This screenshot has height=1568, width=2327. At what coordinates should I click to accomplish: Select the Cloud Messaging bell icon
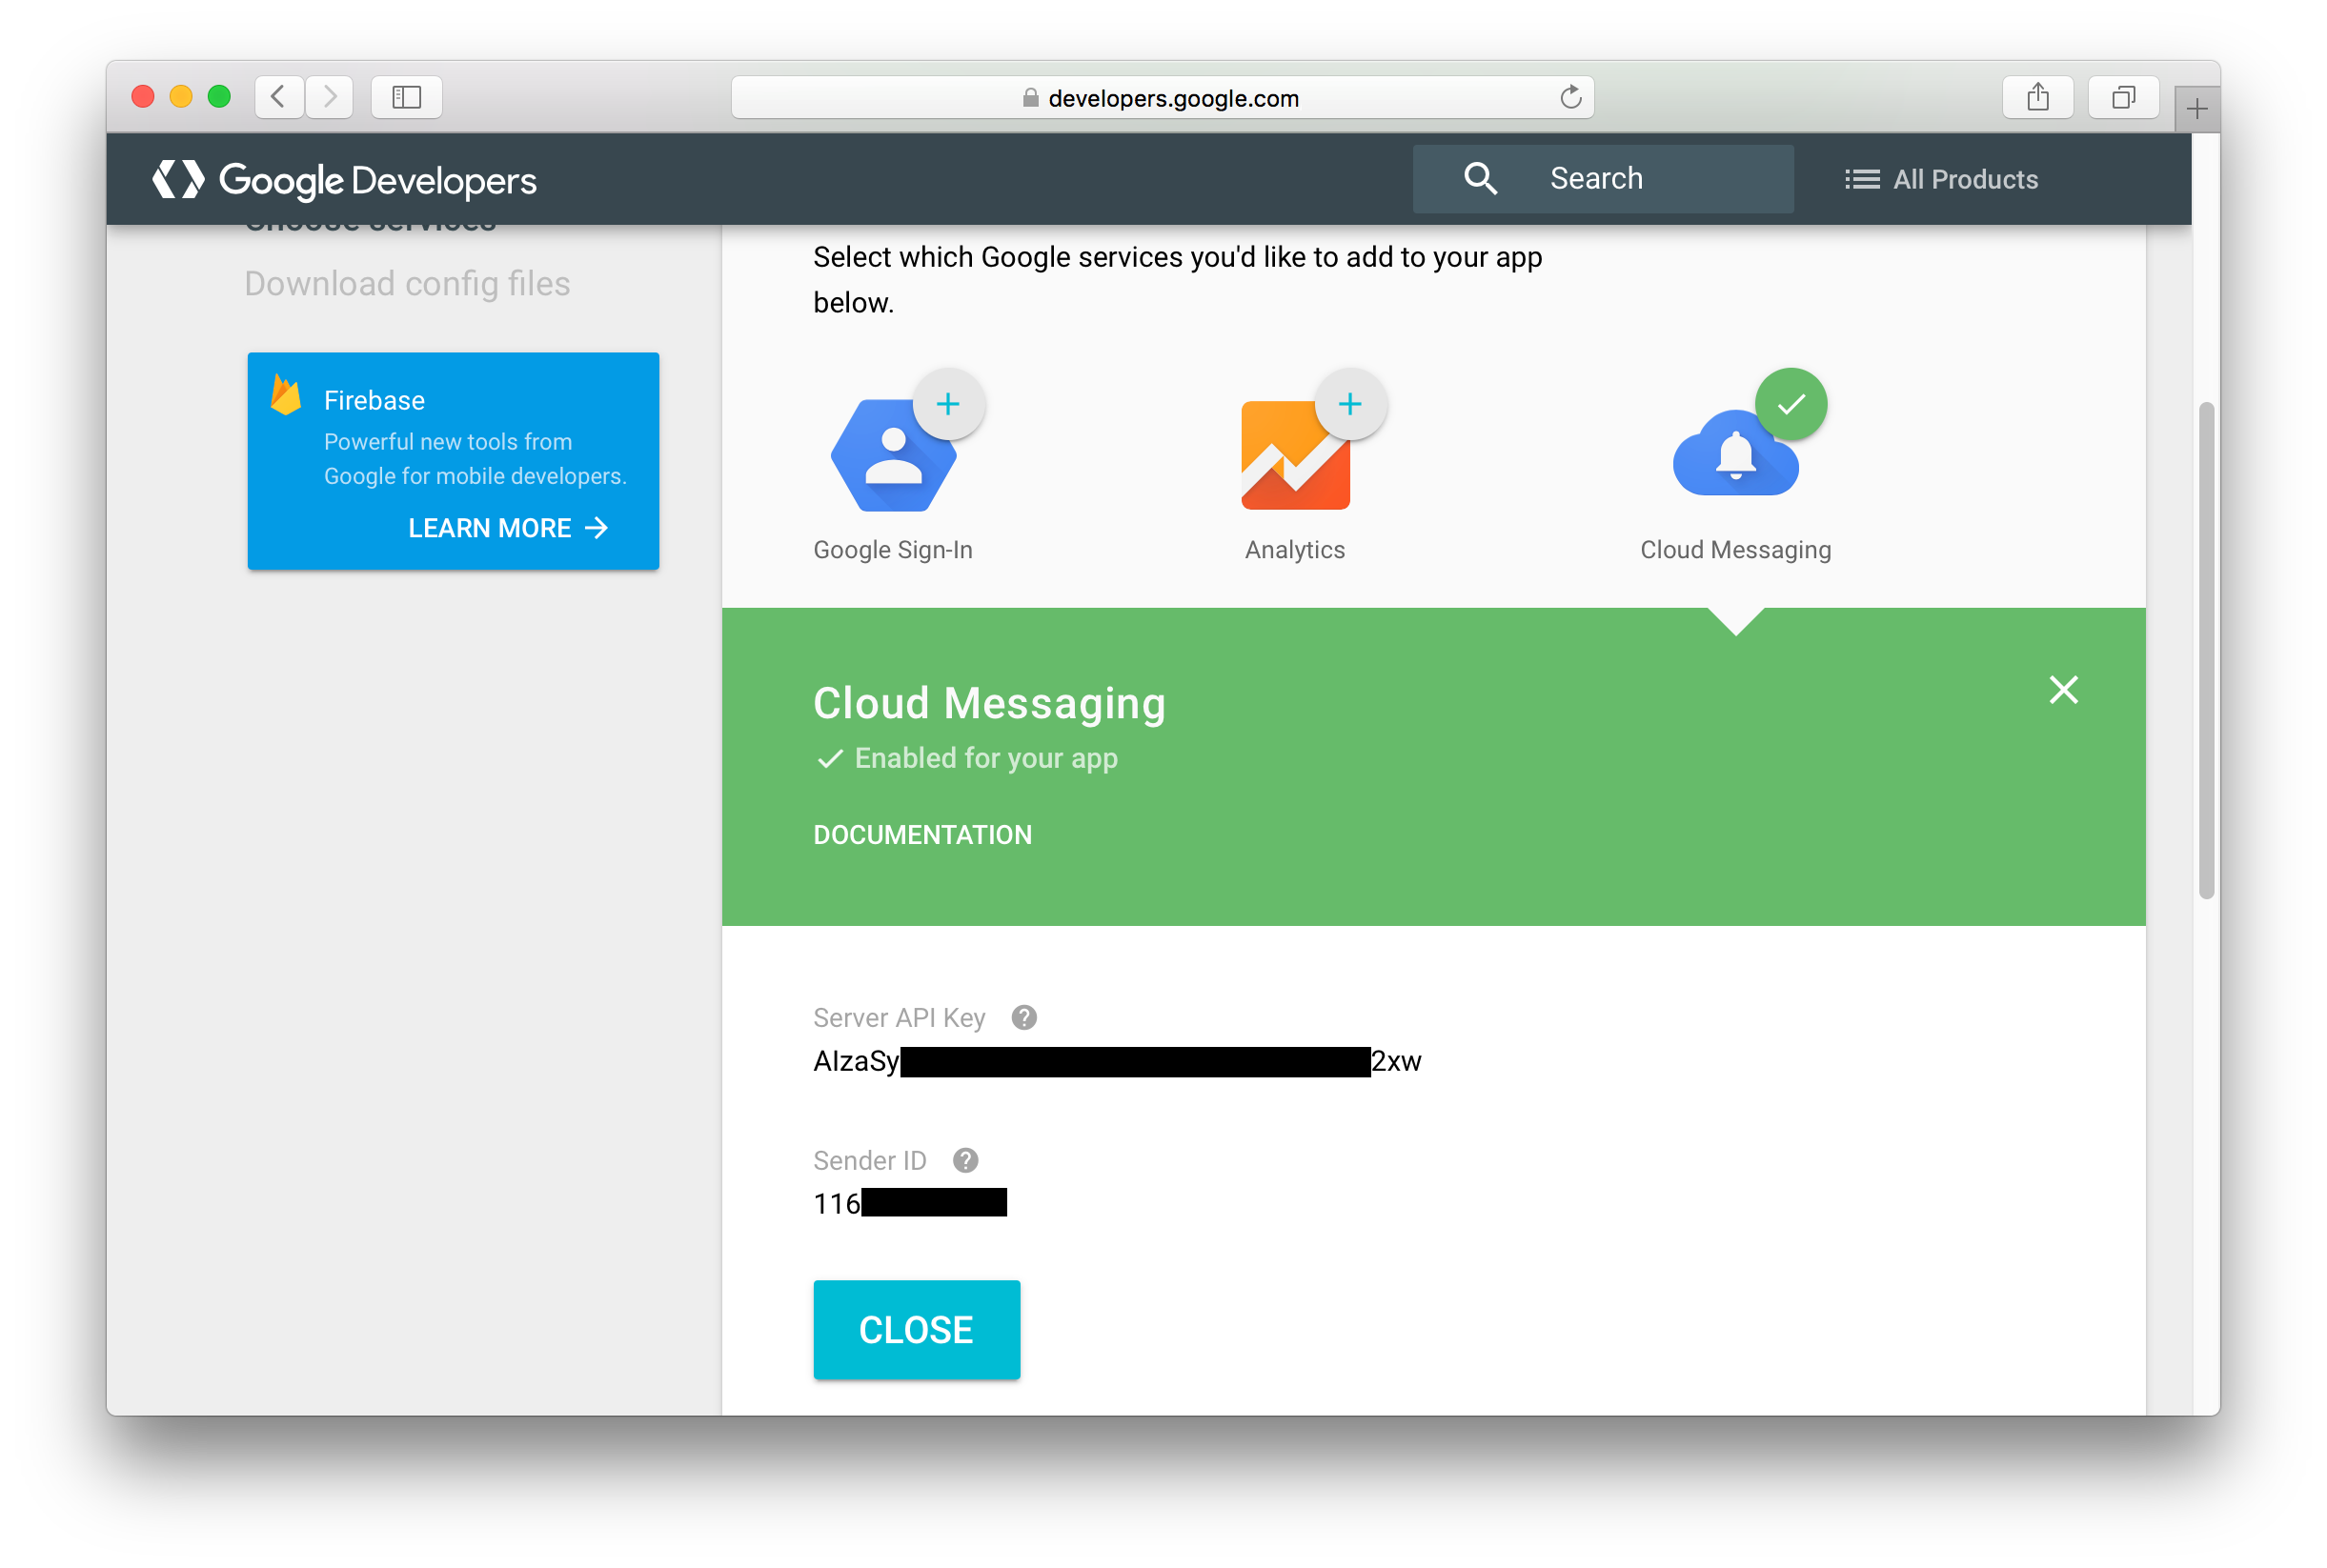(1735, 455)
